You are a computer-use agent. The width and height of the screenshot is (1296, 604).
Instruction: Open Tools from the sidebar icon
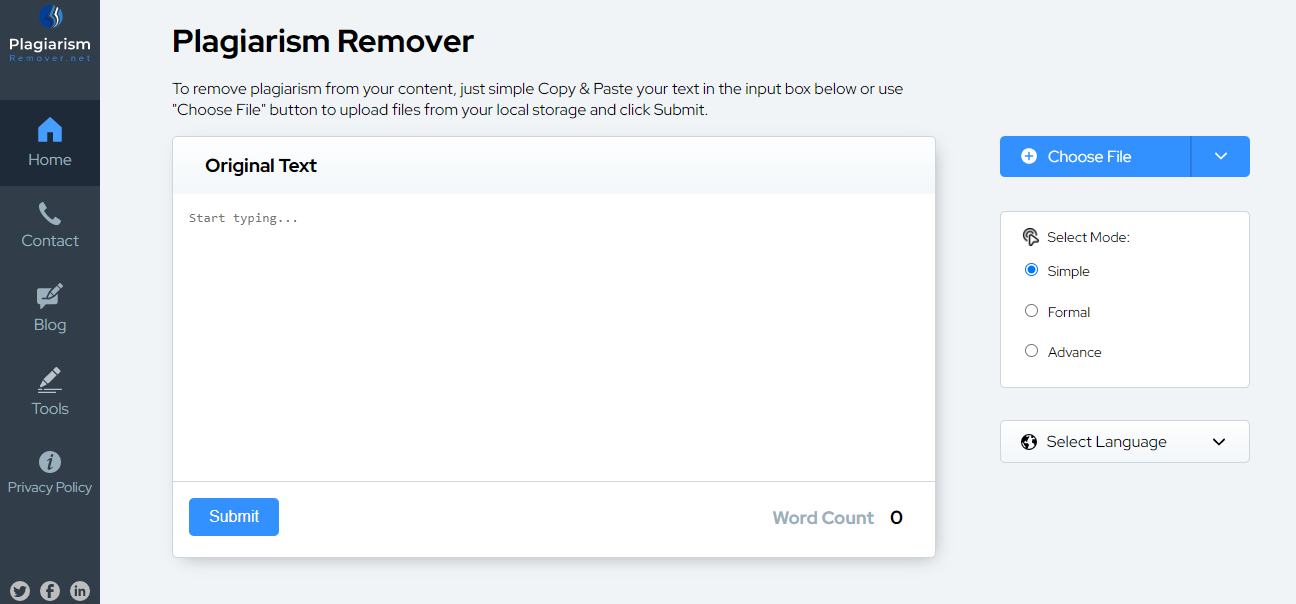tap(49, 381)
